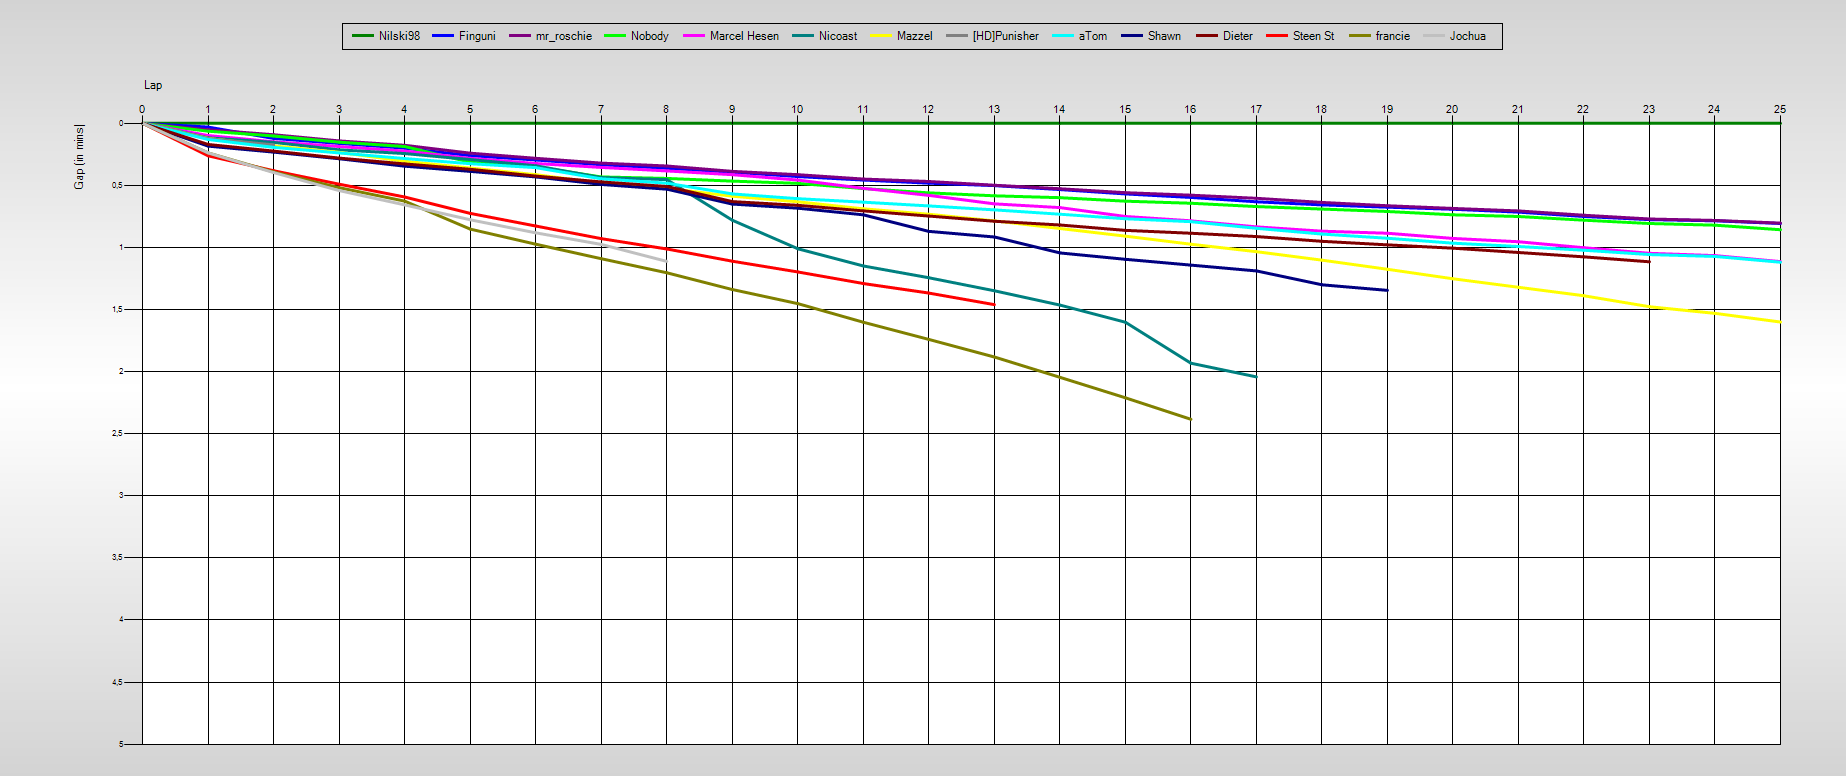
Task: Click the Shawn legend label
Action: point(1164,36)
